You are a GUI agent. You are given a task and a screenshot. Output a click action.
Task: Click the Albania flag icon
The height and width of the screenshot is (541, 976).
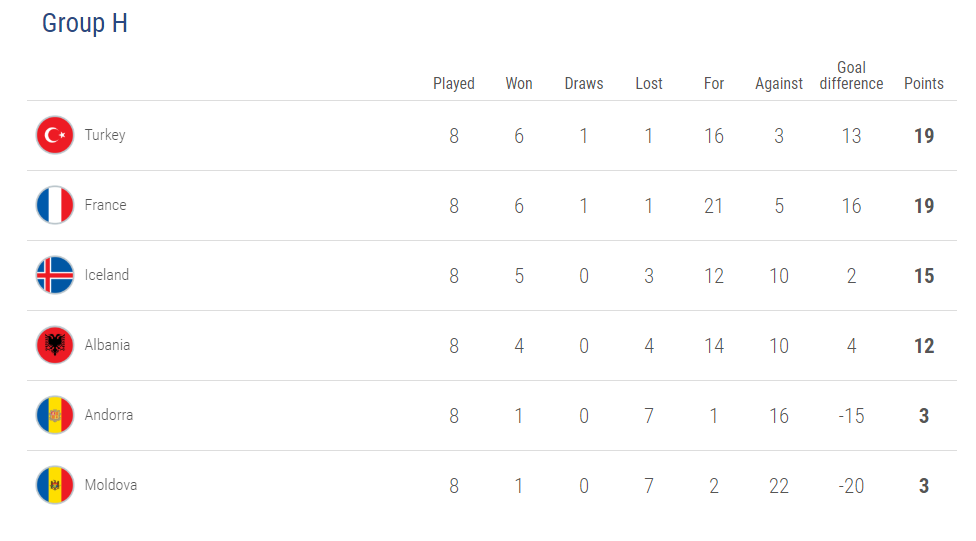[55, 345]
